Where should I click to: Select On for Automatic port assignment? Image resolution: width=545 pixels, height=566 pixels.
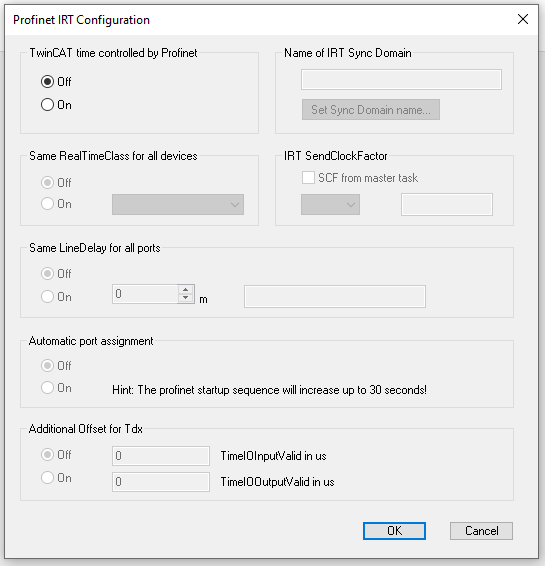56,388
